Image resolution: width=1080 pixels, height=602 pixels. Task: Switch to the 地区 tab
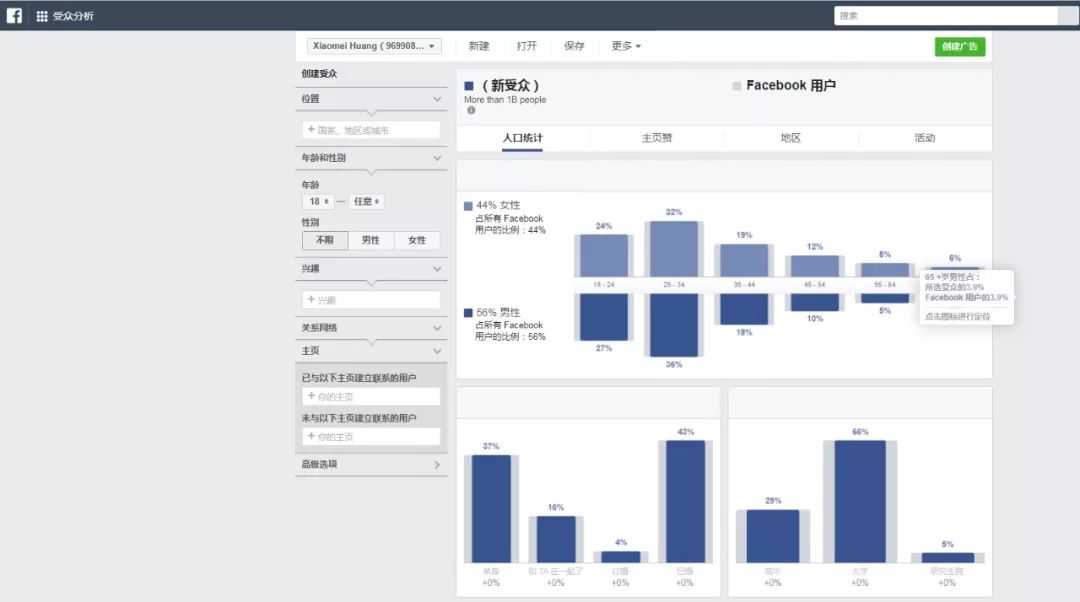tap(791, 138)
